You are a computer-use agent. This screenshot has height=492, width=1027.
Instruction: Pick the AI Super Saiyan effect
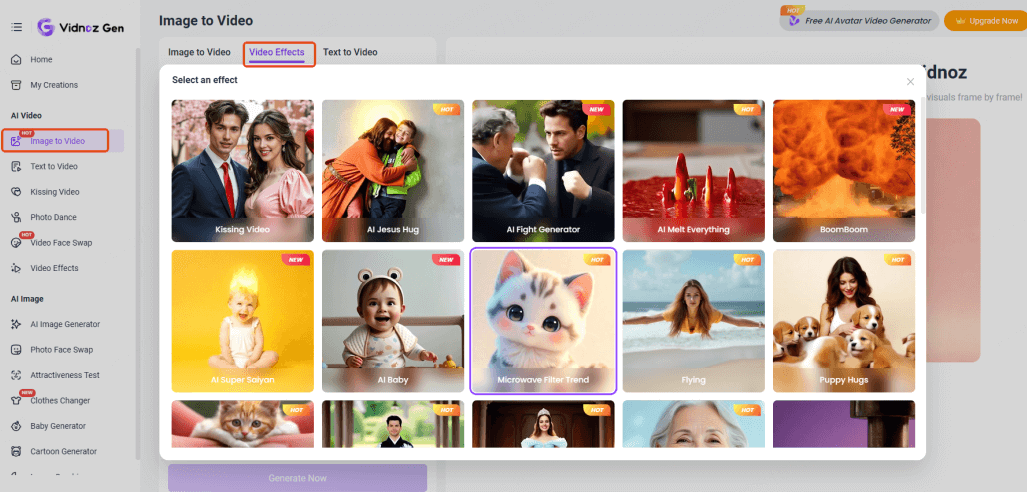coord(242,321)
